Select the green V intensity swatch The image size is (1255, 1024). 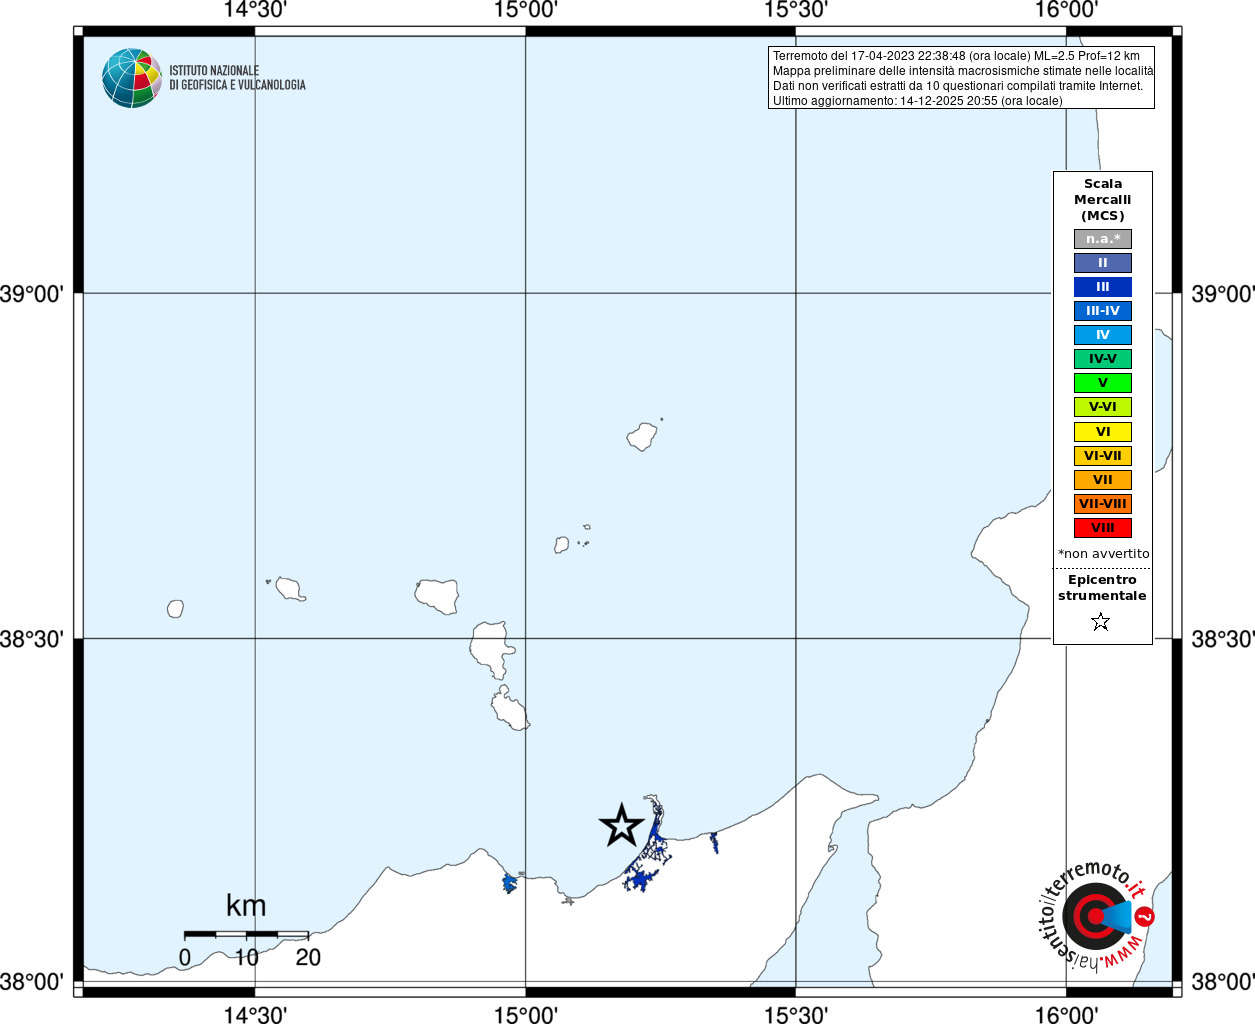click(1103, 383)
